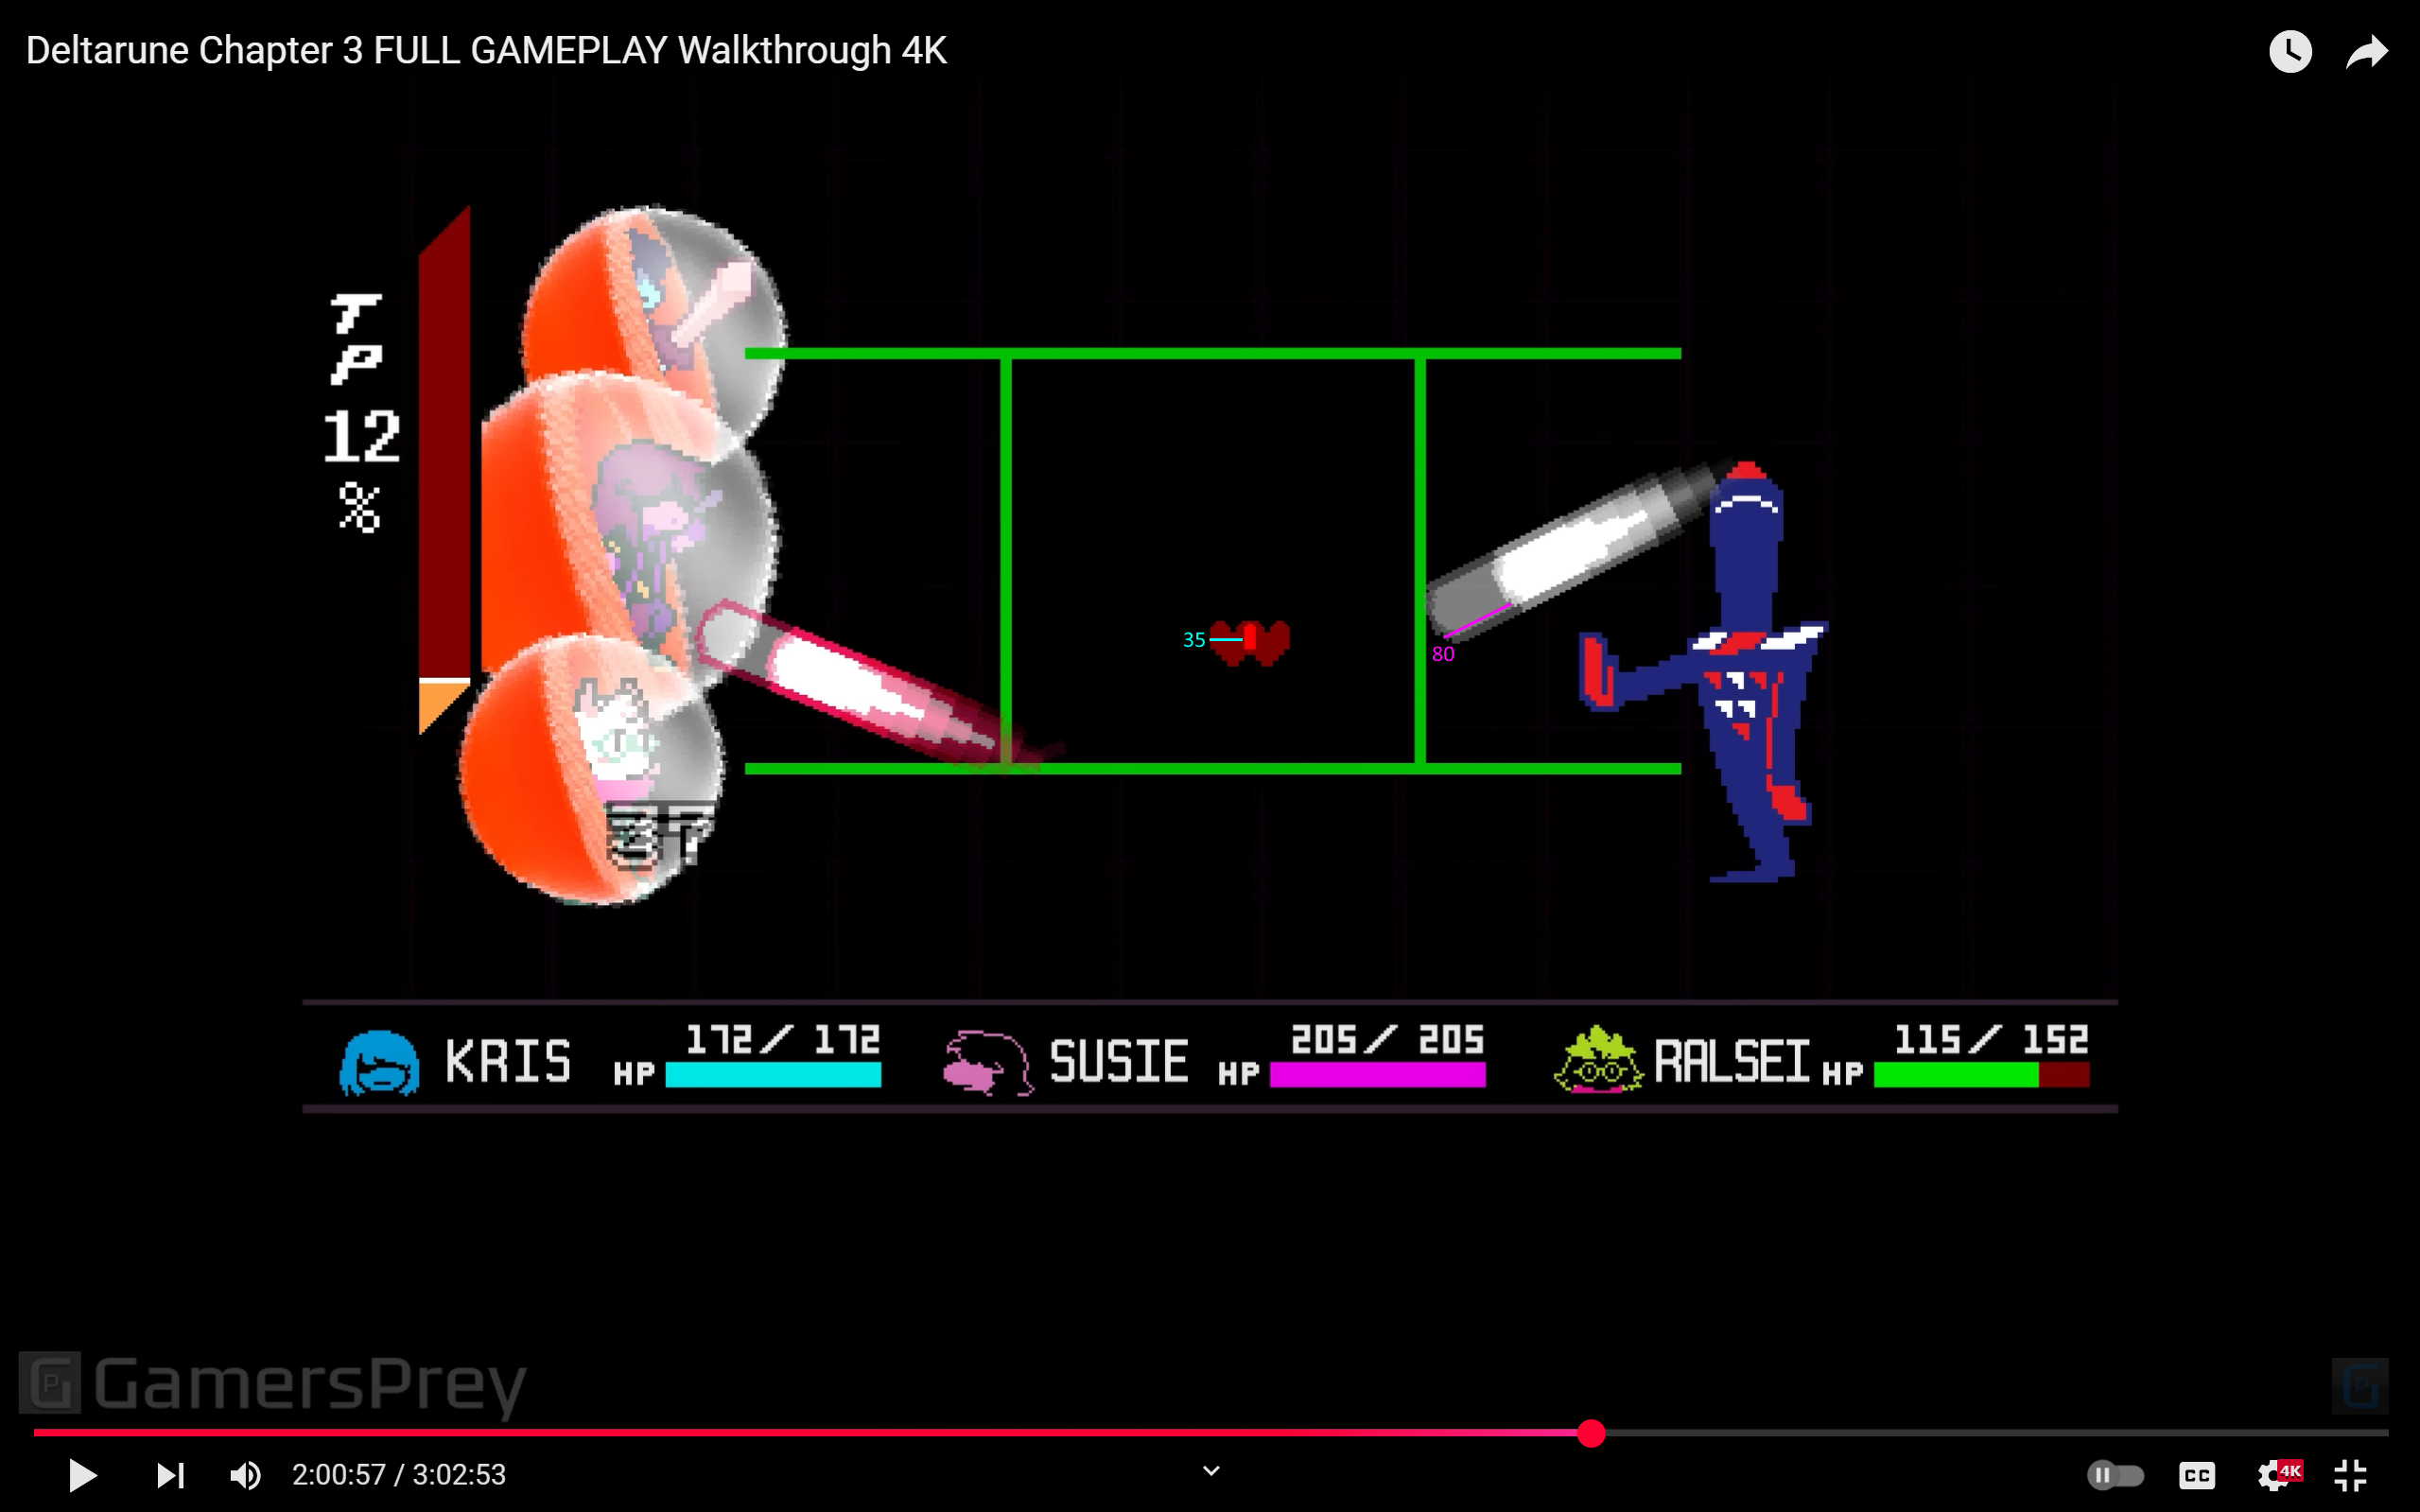Click the bottom capsule containing Ralsei

point(590,770)
